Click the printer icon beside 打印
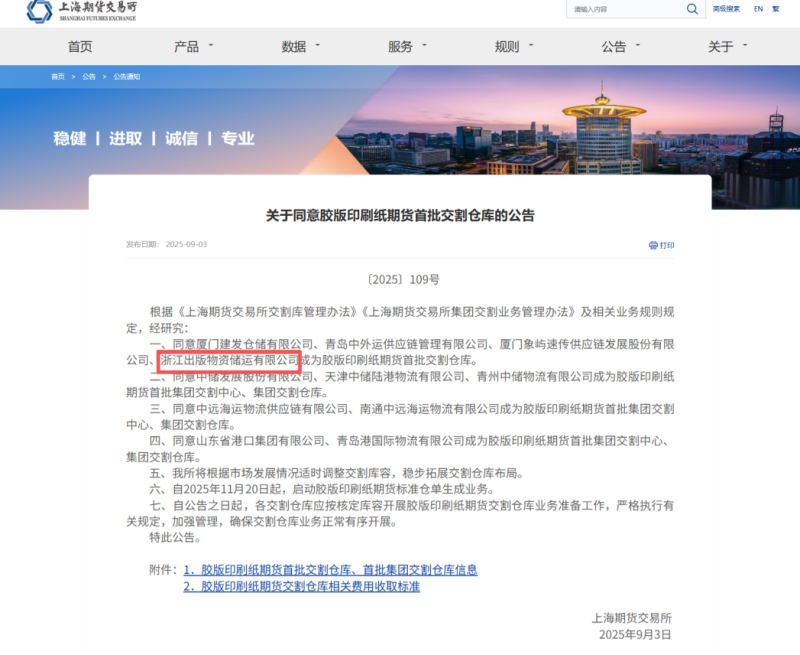This screenshot has width=800, height=655. [653, 245]
